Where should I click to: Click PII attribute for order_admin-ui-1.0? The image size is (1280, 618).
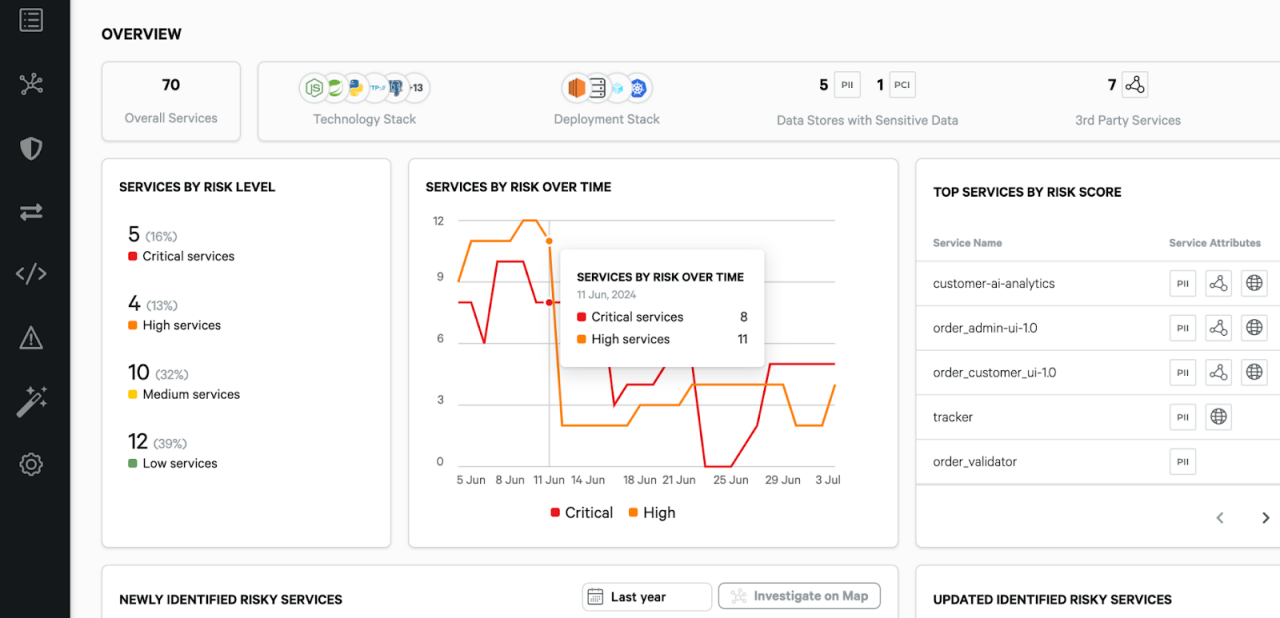point(1183,328)
